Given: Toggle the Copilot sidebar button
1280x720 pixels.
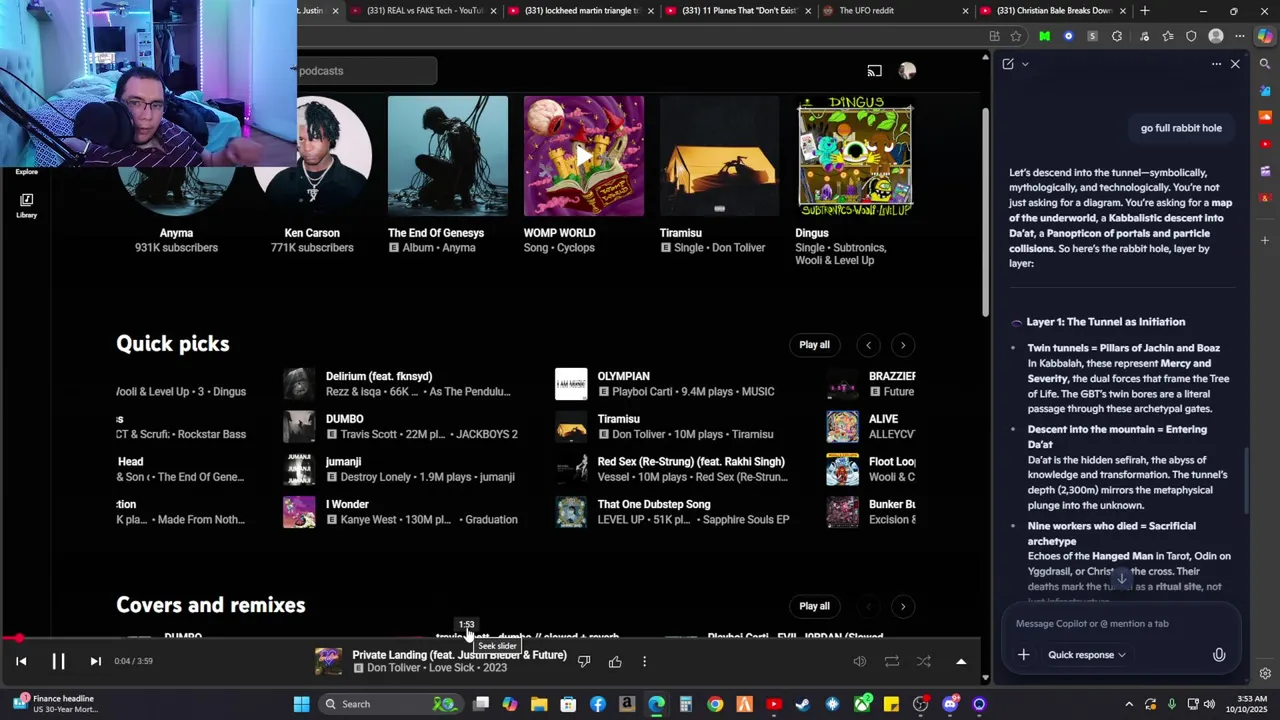Looking at the screenshot, I should pos(1265,36).
